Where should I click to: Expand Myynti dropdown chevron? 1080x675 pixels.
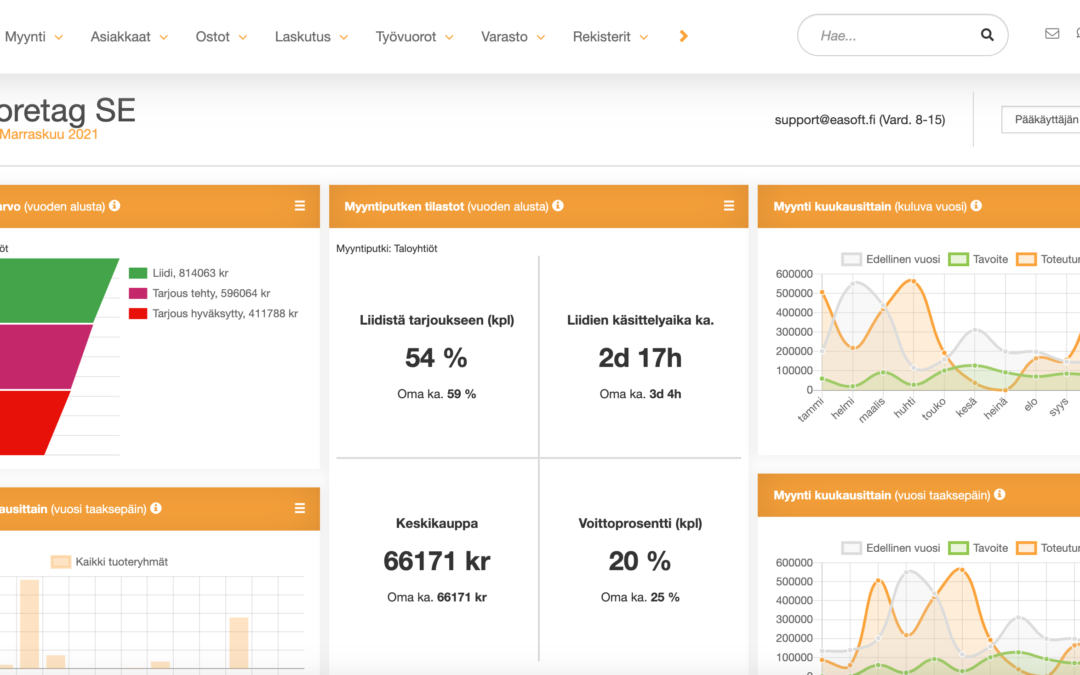click(59, 37)
